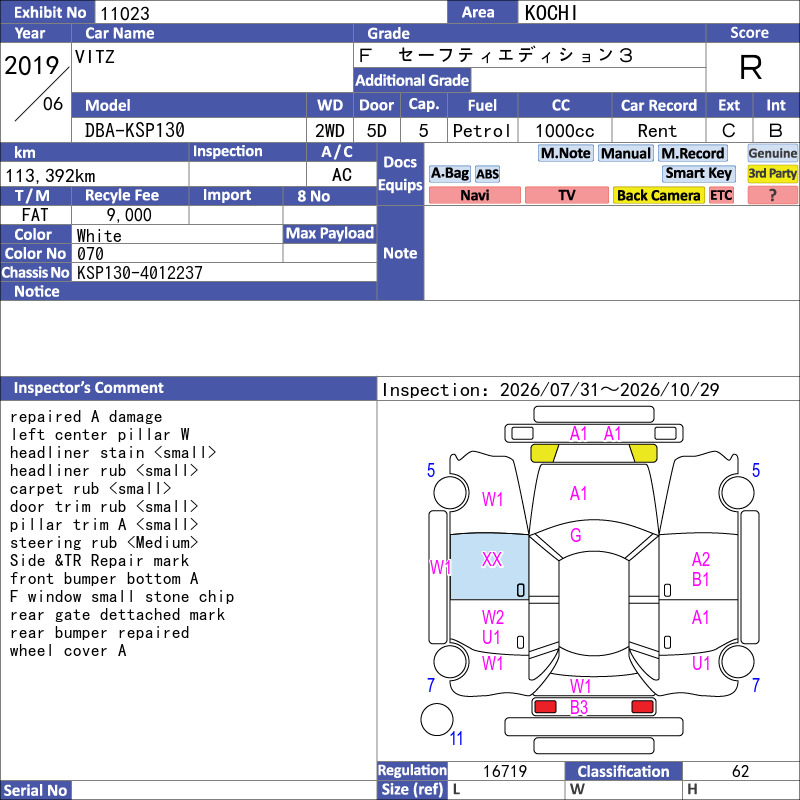Image resolution: width=800 pixels, height=800 pixels.
Task: Click the area value KOCHI
Action: click(x=551, y=13)
